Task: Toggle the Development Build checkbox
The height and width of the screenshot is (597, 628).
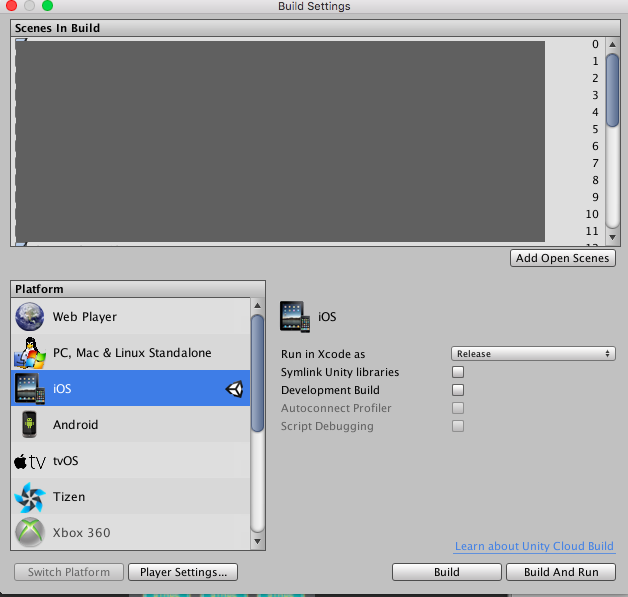Action: pos(458,390)
